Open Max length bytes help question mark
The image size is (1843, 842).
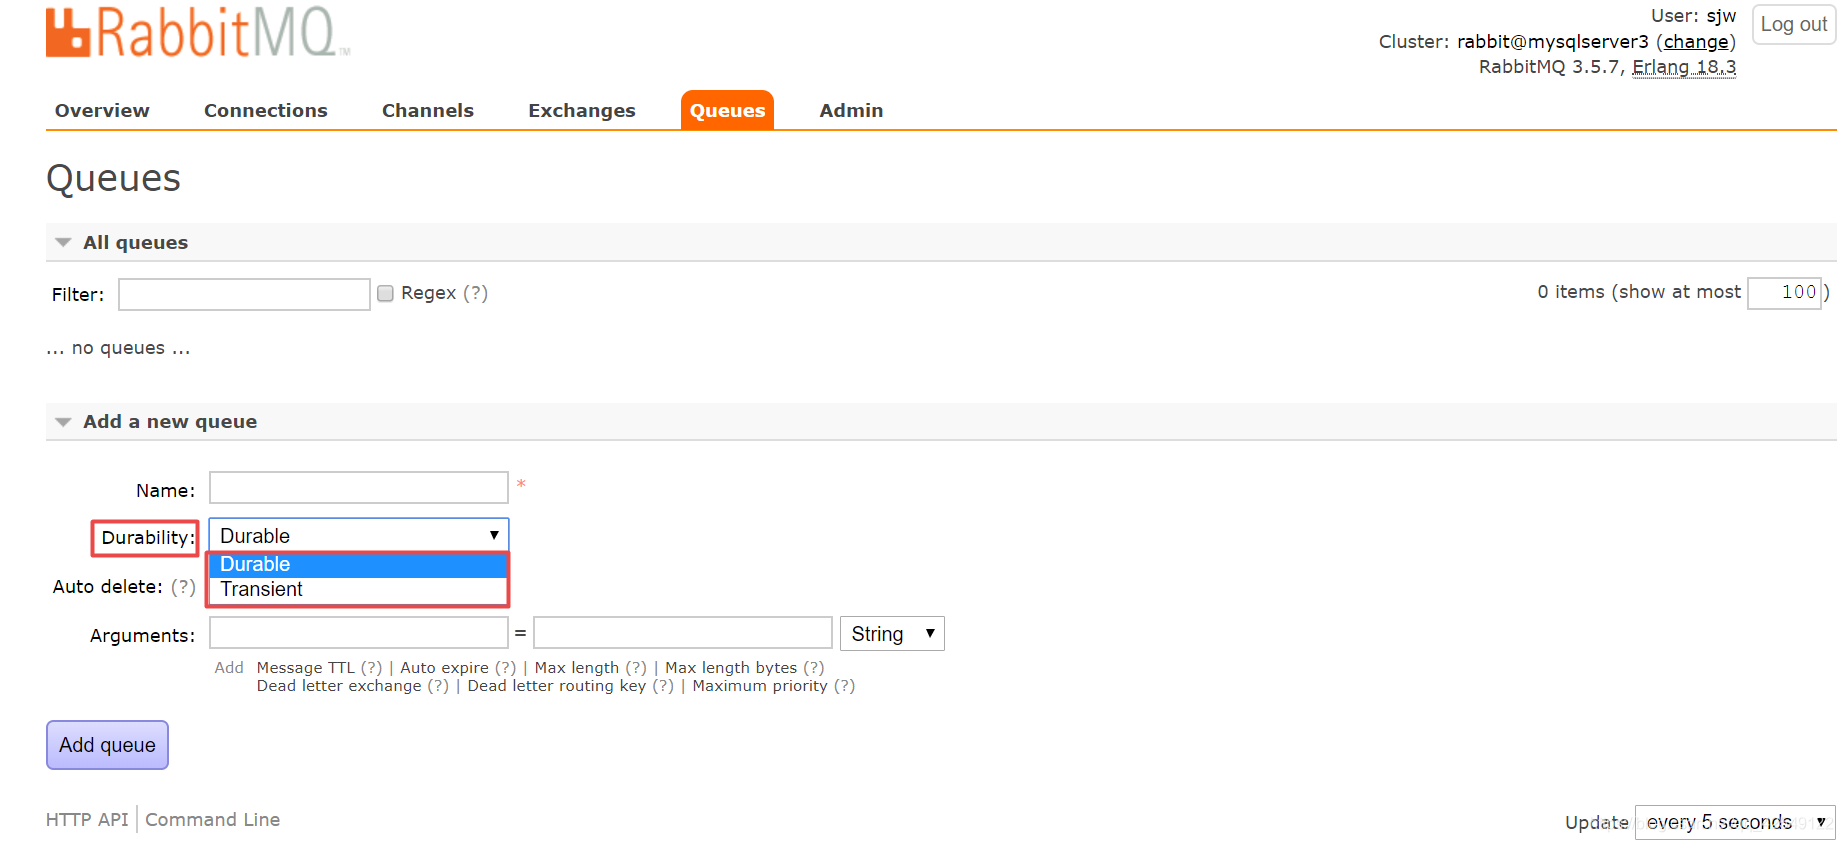tap(814, 668)
